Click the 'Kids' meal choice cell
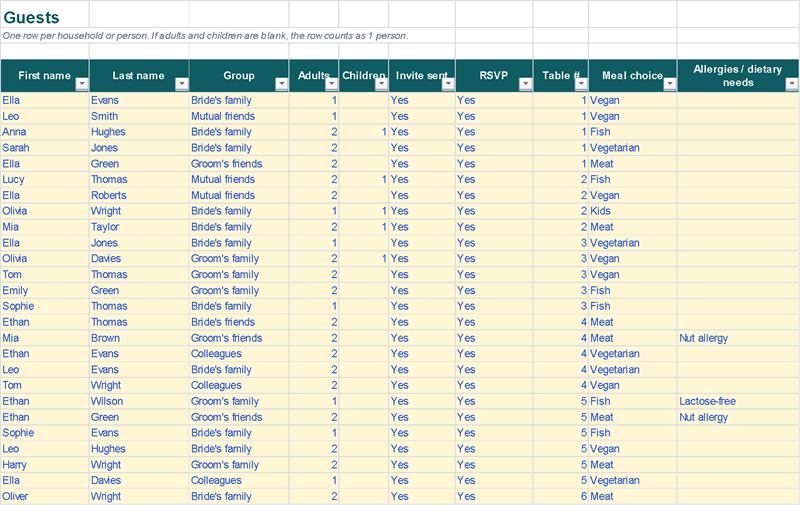 pos(633,211)
